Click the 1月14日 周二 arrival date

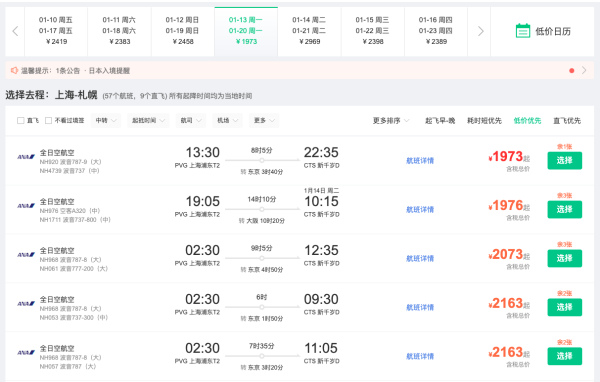pyautogui.click(x=321, y=191)
